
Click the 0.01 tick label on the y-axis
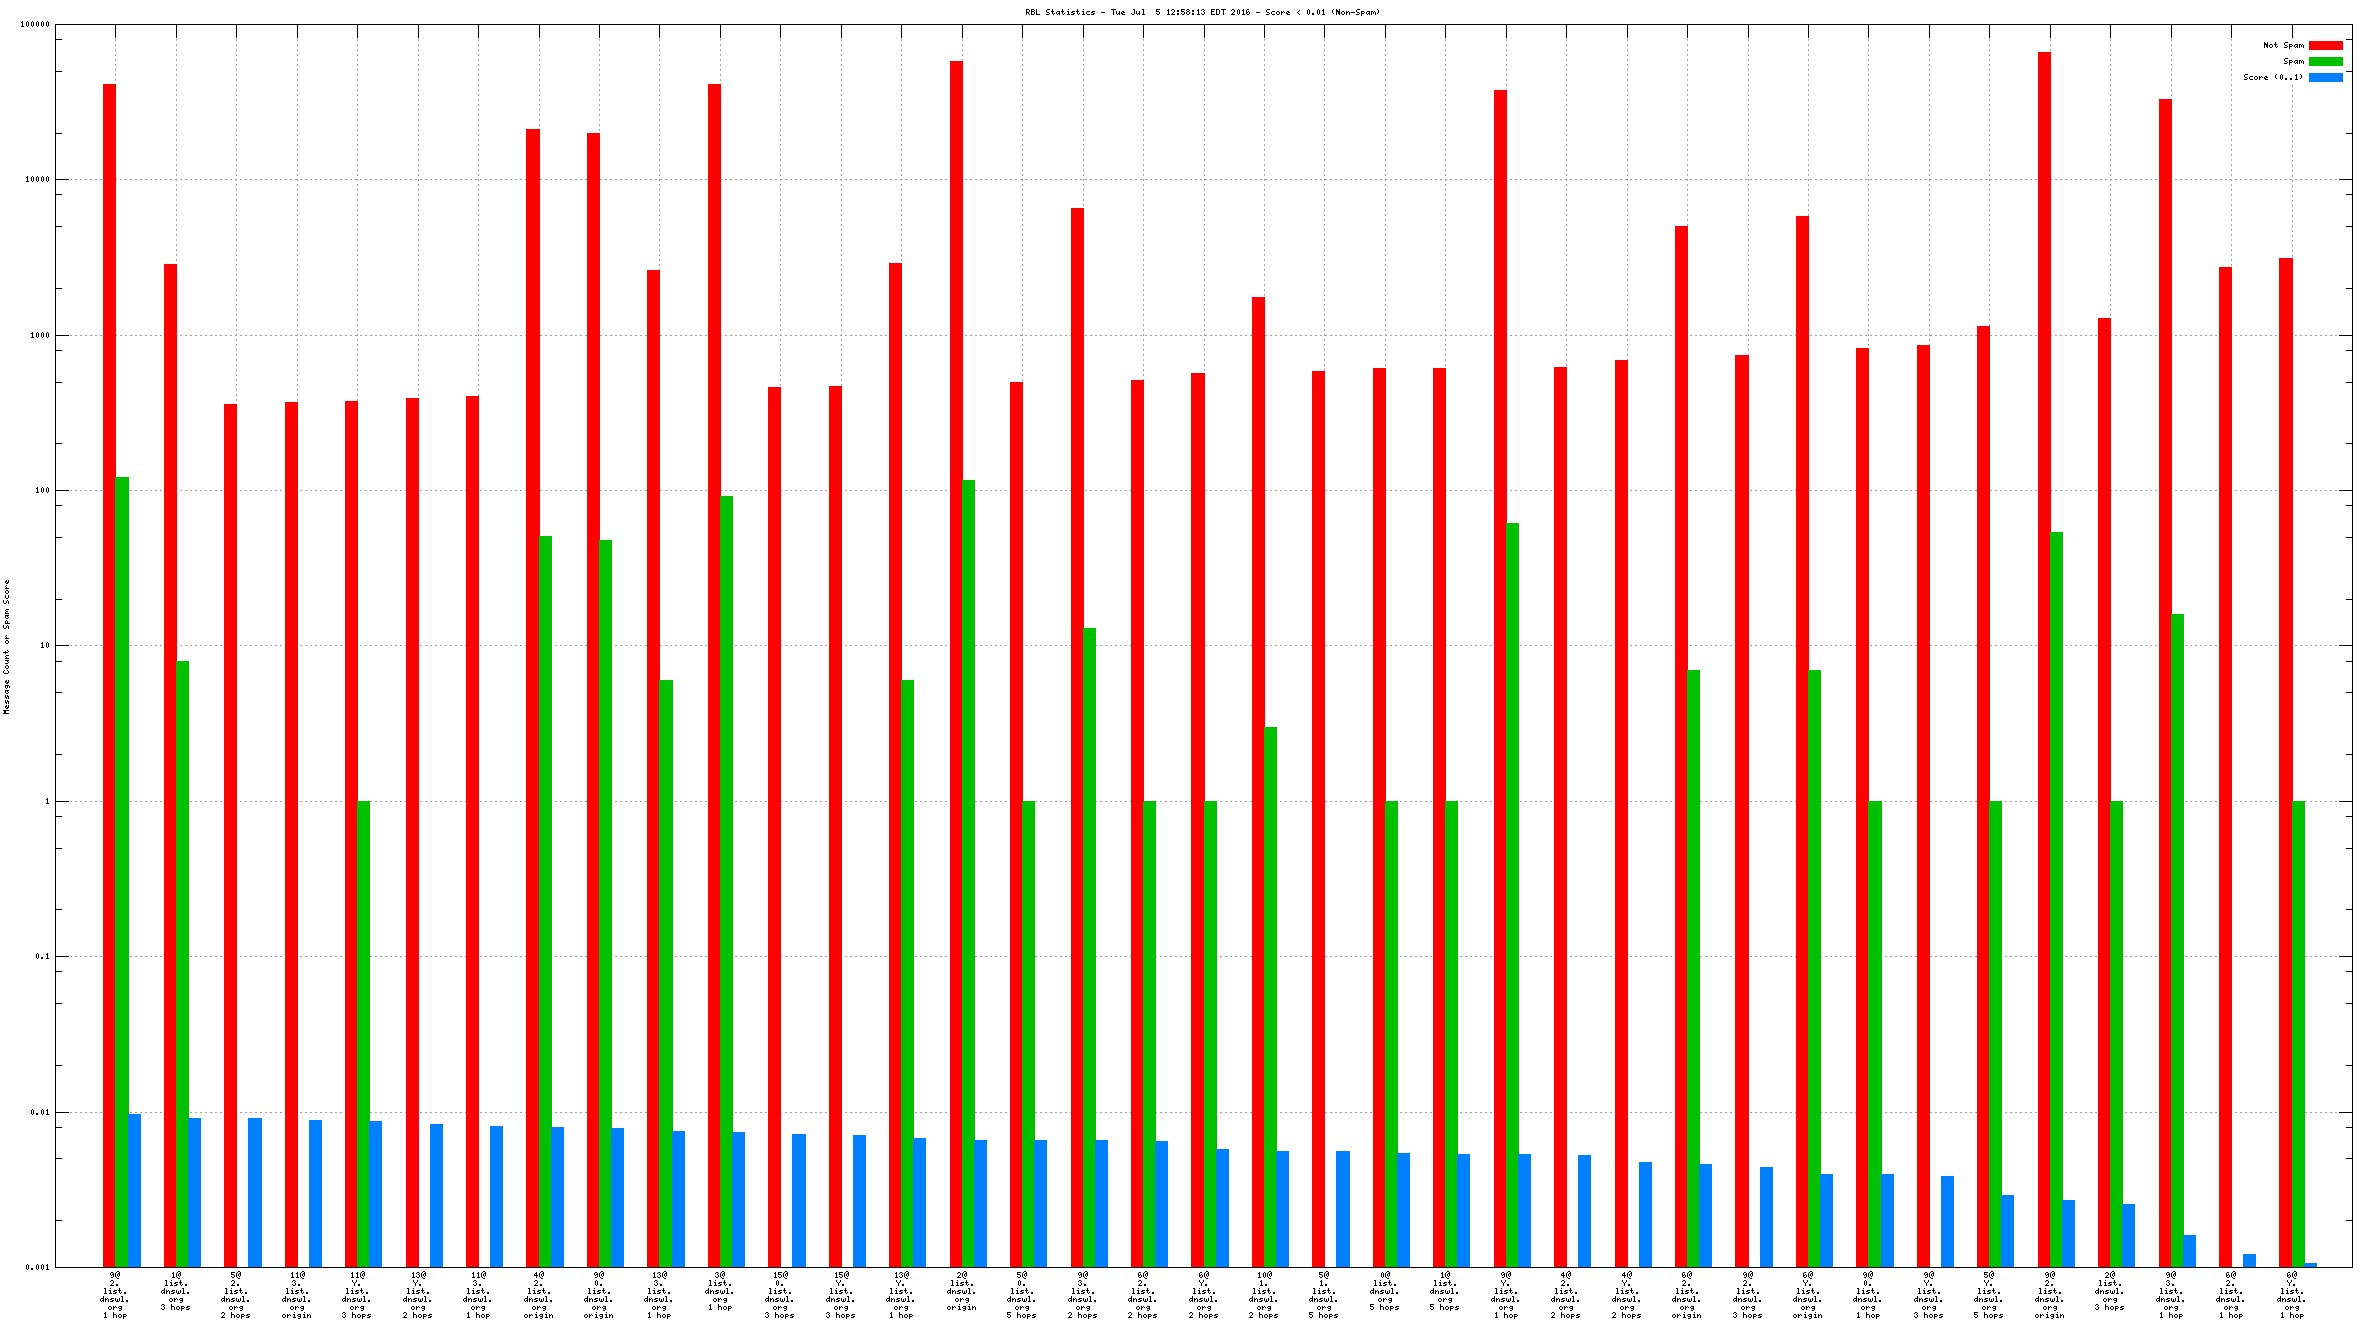(41, 1112)
